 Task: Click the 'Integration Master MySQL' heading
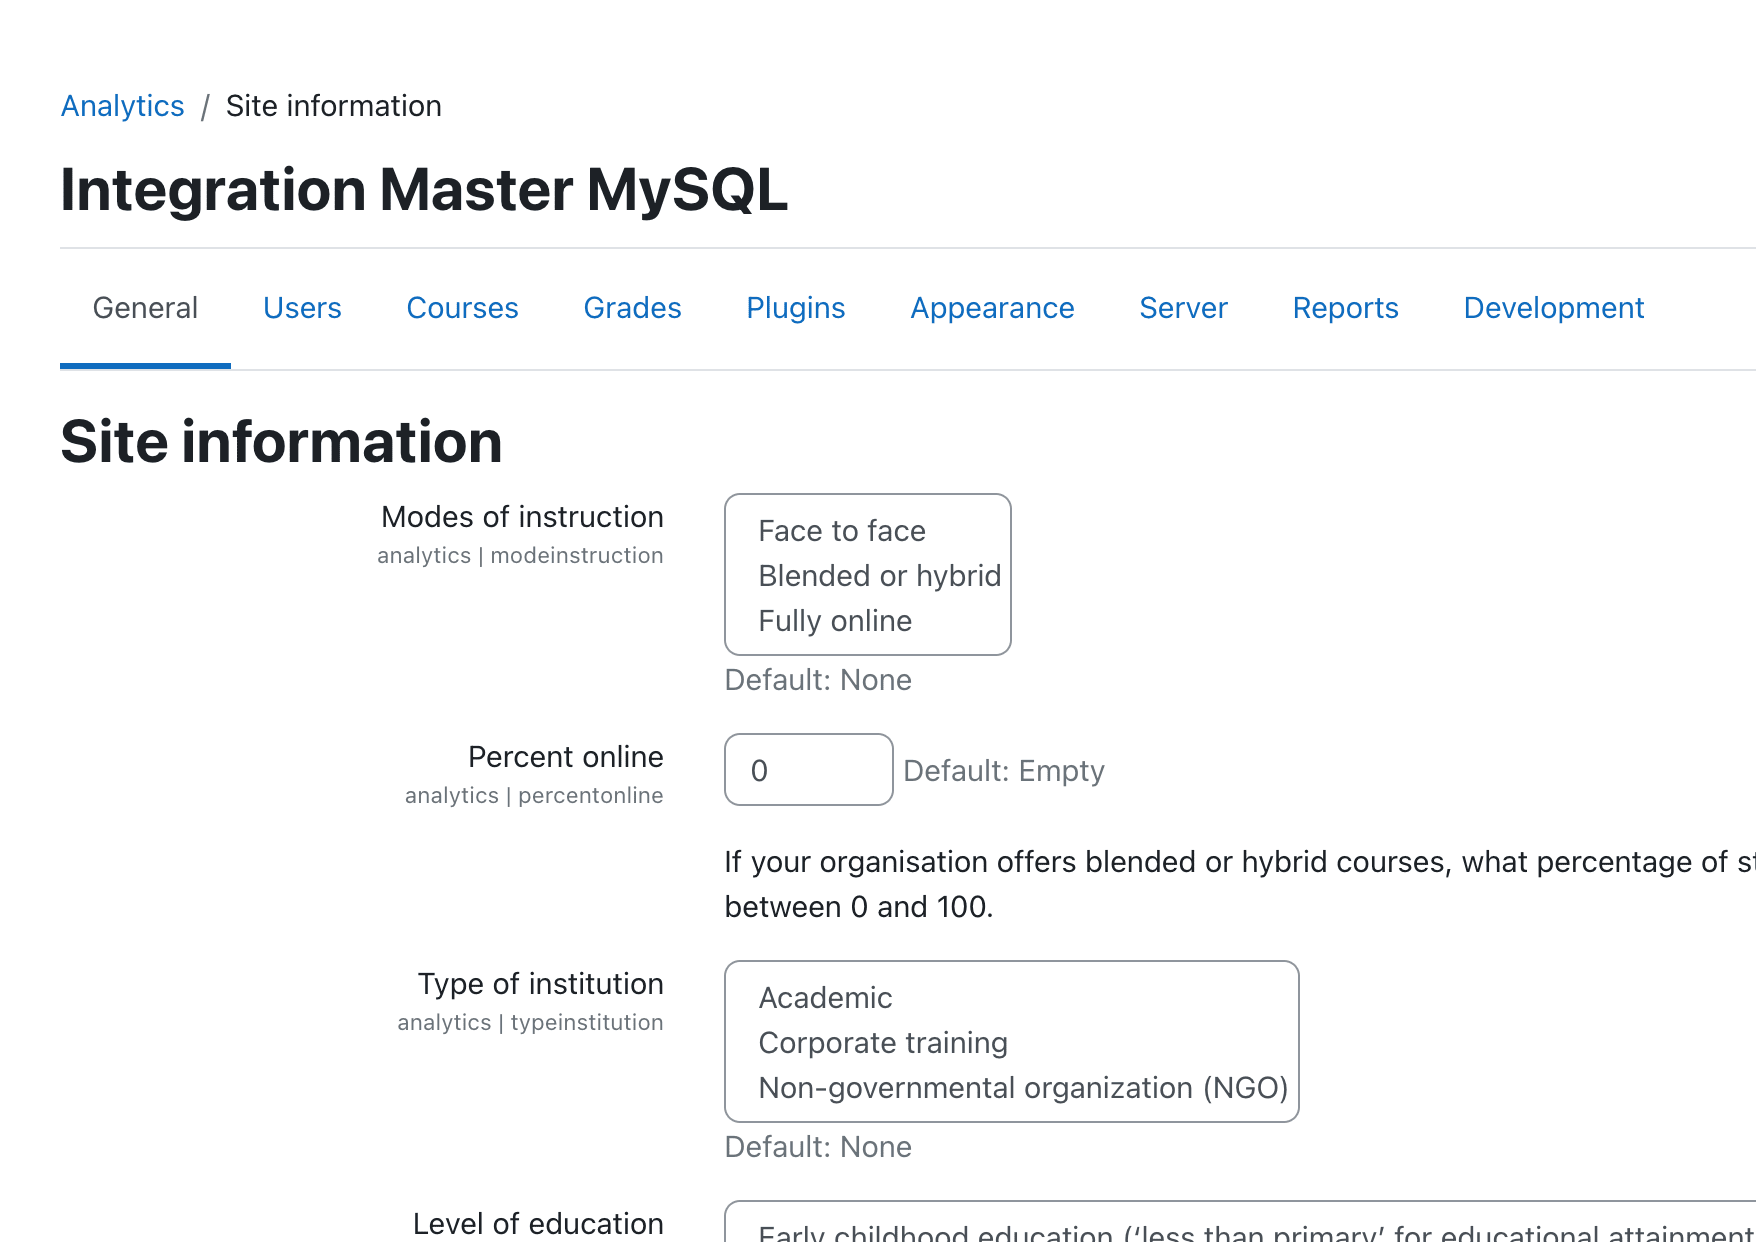pos(424,190)
